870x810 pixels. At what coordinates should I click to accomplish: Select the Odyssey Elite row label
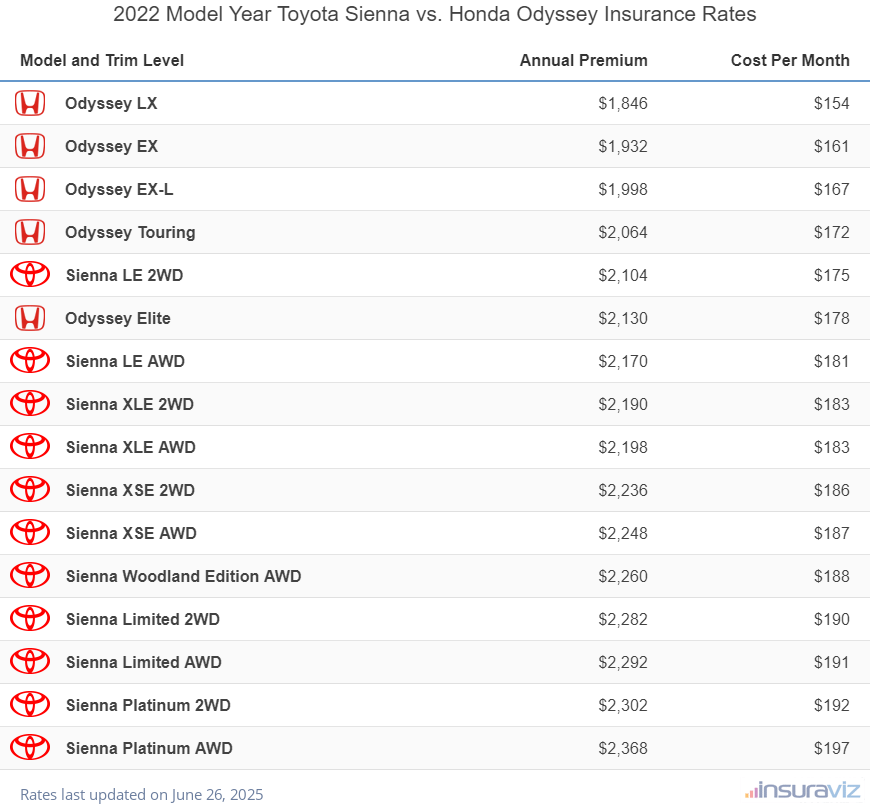(118, 318)
